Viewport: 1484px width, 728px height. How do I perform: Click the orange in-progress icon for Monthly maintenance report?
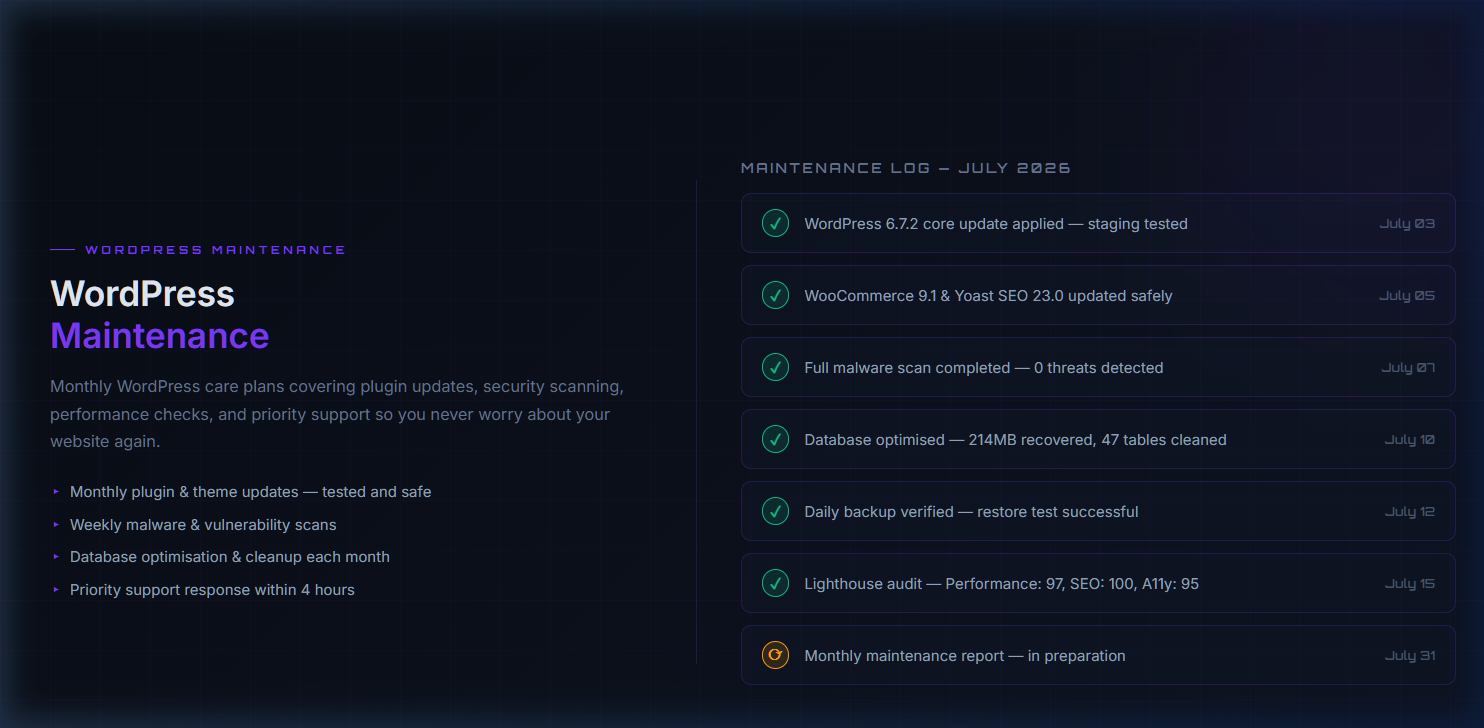pyautogui.click(x=775, y=655)
